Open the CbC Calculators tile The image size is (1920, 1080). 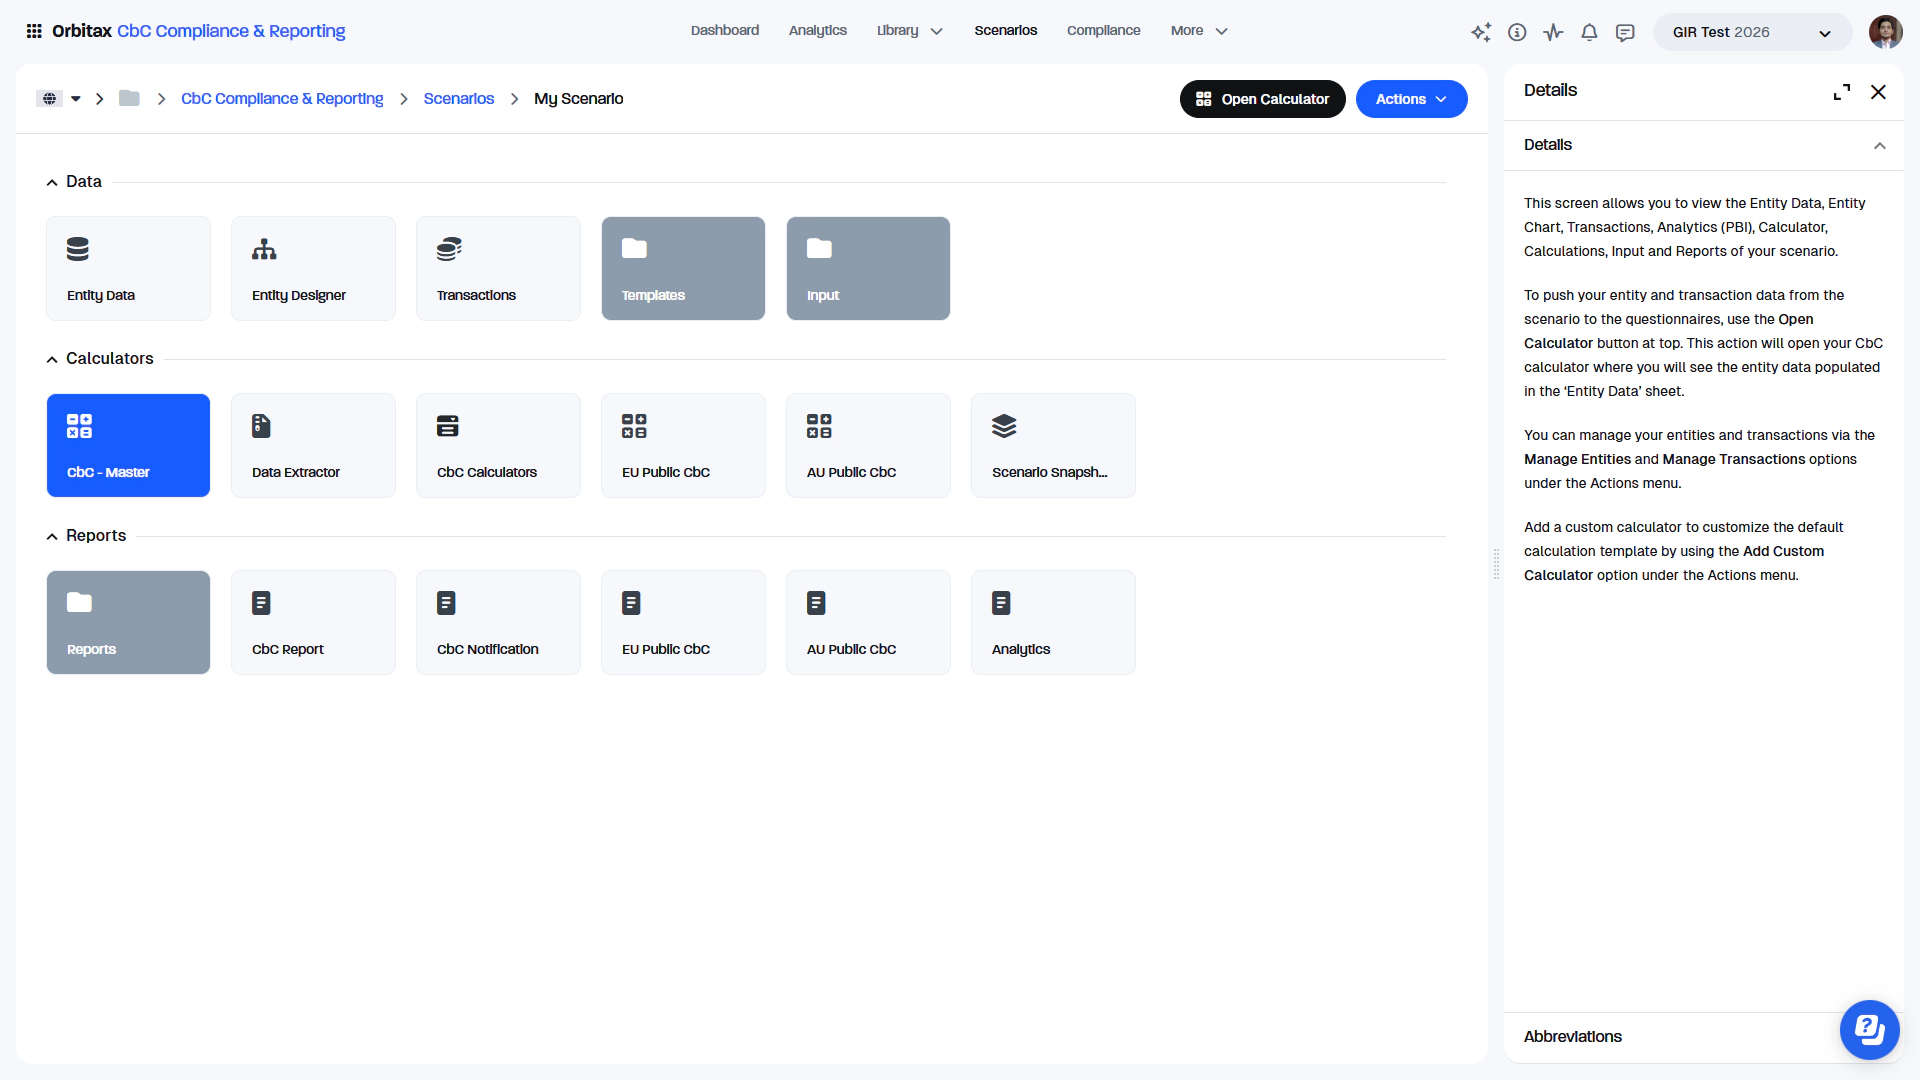pyautogui.click(x=498, y=445)
